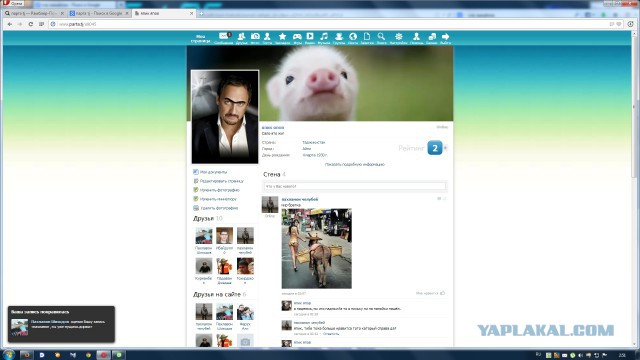The image size is (640, 360).
Task: Click Reply link under second comment
Action: click(x=331, y=334)
